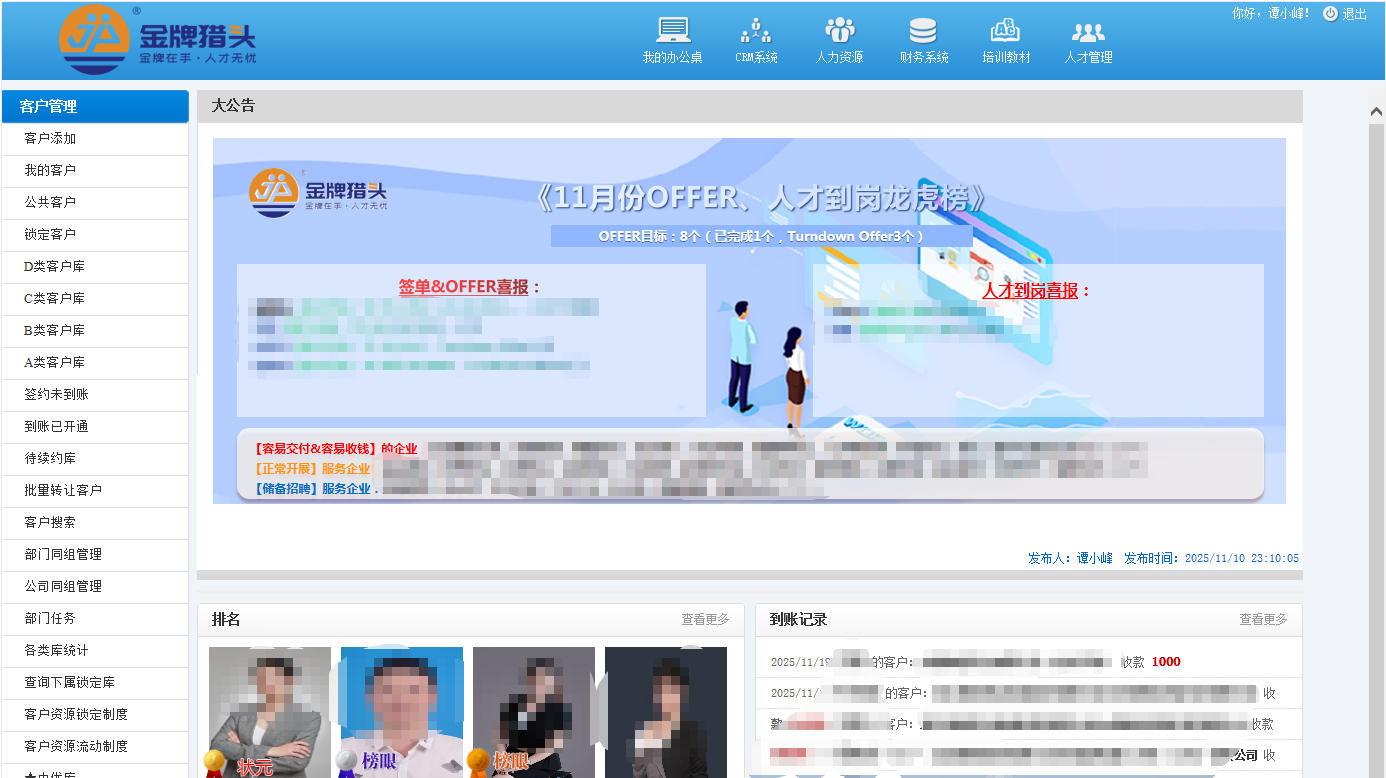Open 财务系统 coin stack icon
1386x778 pixels.
point(923,31)
